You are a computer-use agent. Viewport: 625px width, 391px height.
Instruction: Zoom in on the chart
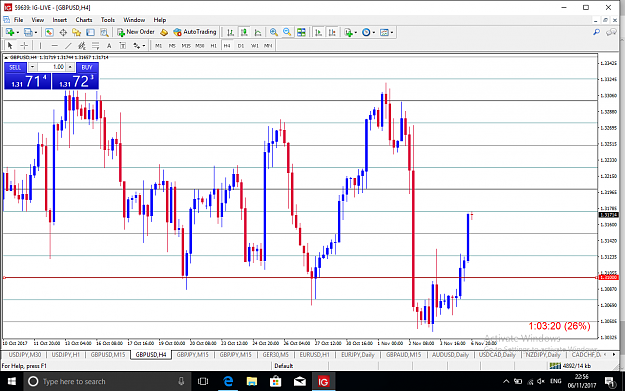pyautogui.click(x=273, y=32)
